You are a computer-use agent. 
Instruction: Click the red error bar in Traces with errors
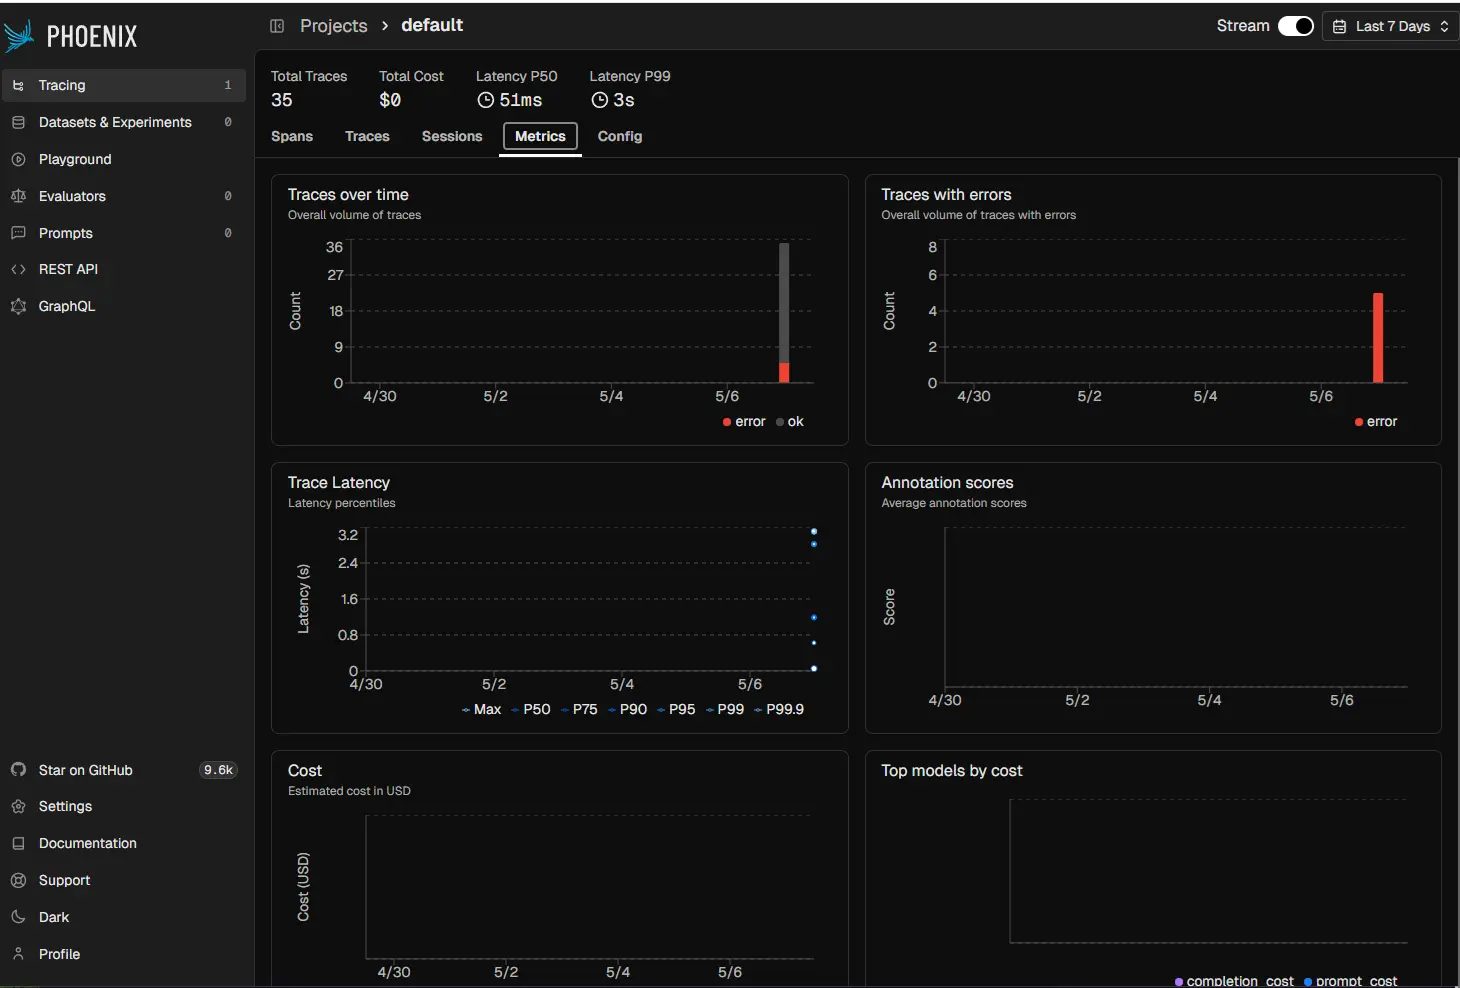tap(1378, 338)
